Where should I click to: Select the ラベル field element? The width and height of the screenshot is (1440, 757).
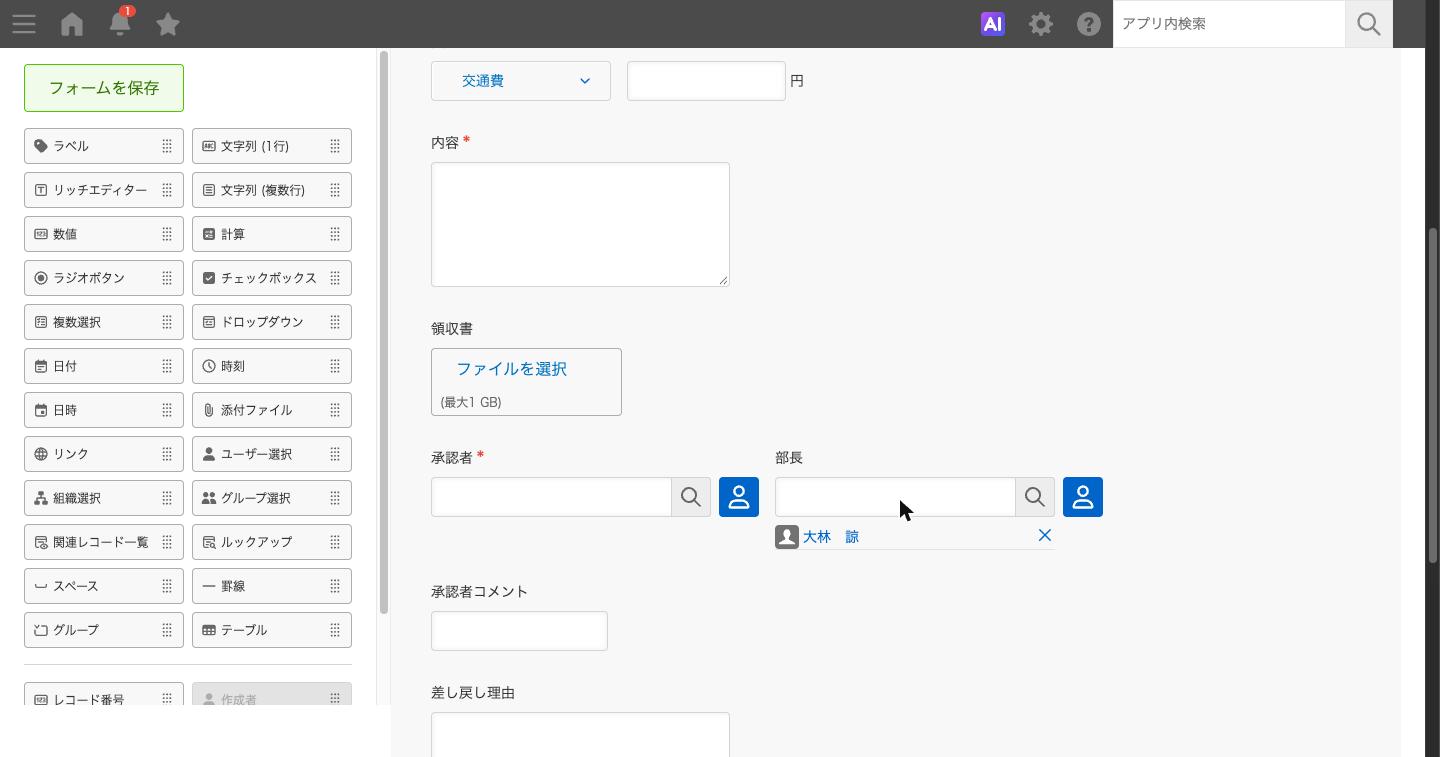point(104,146)
